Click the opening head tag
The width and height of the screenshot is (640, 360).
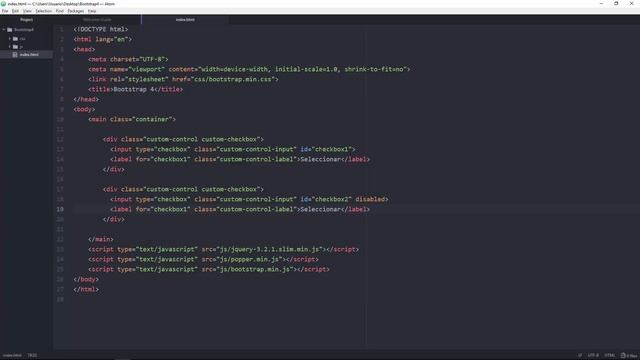pos(84,49)
